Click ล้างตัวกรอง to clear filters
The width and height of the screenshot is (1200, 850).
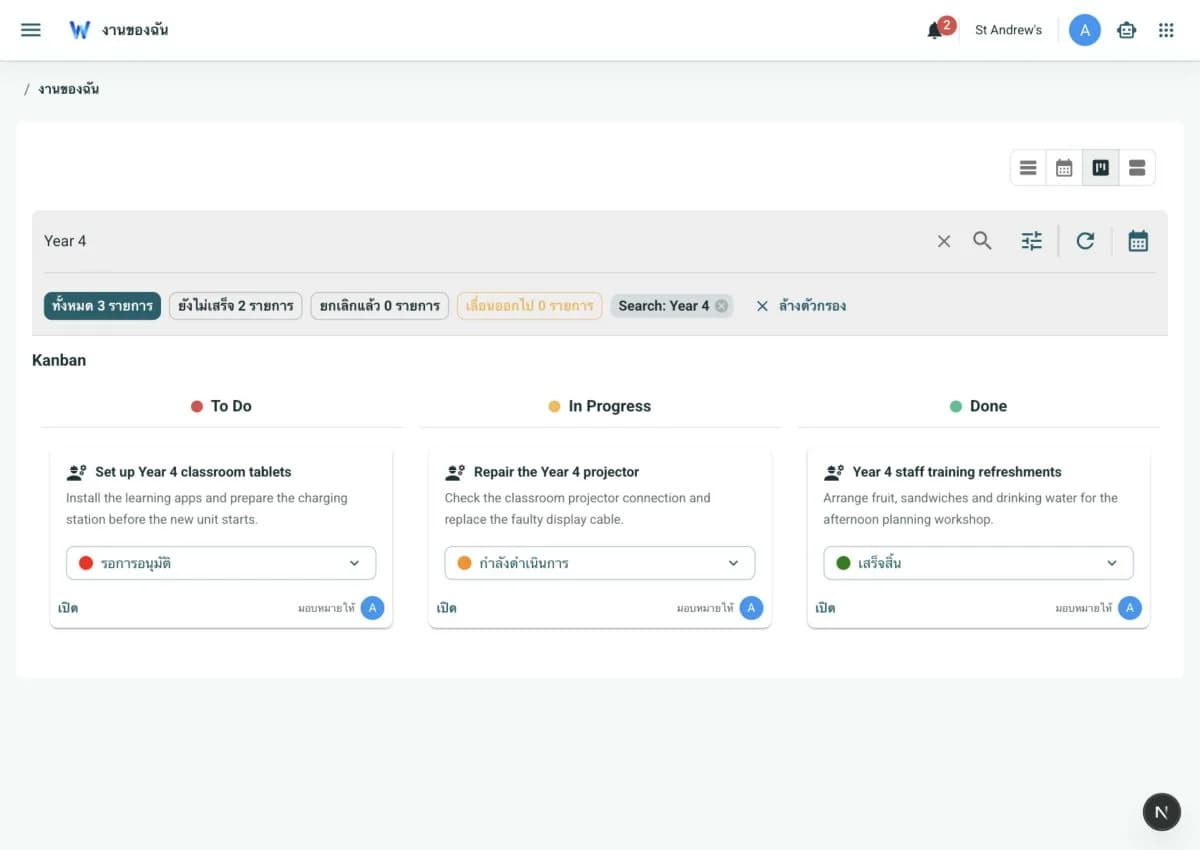pos(800,306)
